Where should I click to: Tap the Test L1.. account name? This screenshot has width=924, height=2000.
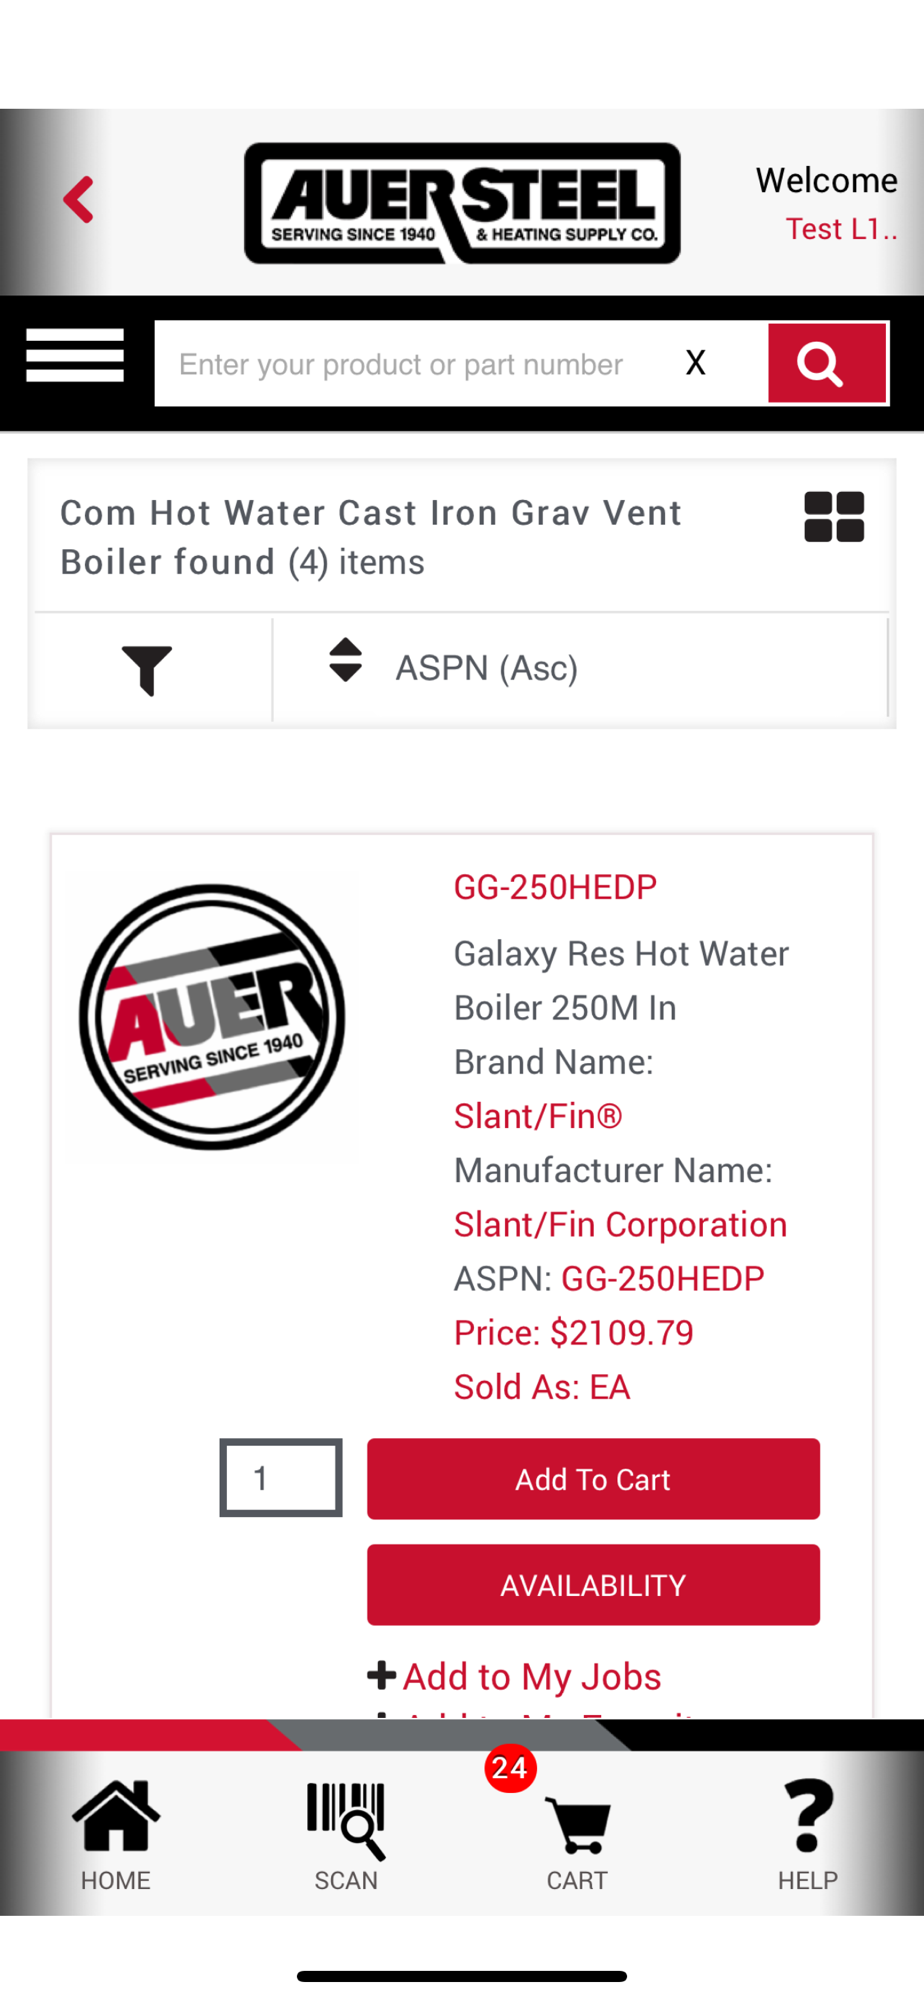[x=841, y=229]
